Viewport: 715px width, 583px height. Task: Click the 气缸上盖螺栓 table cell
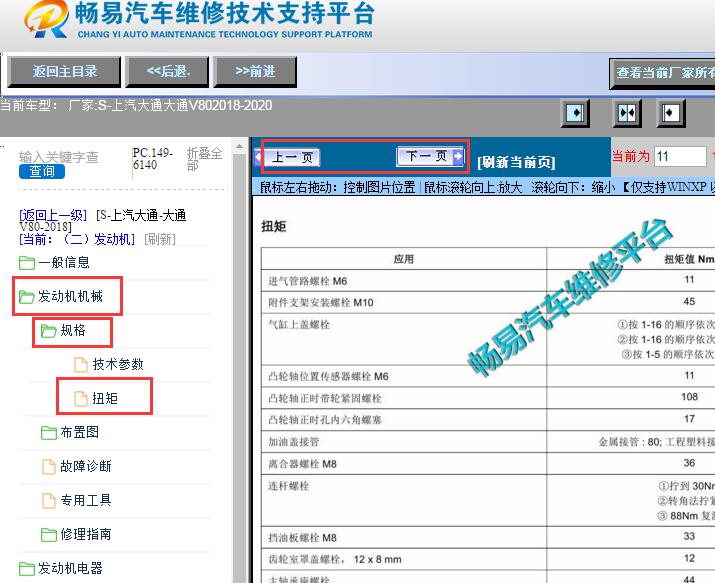coord(404,339)
